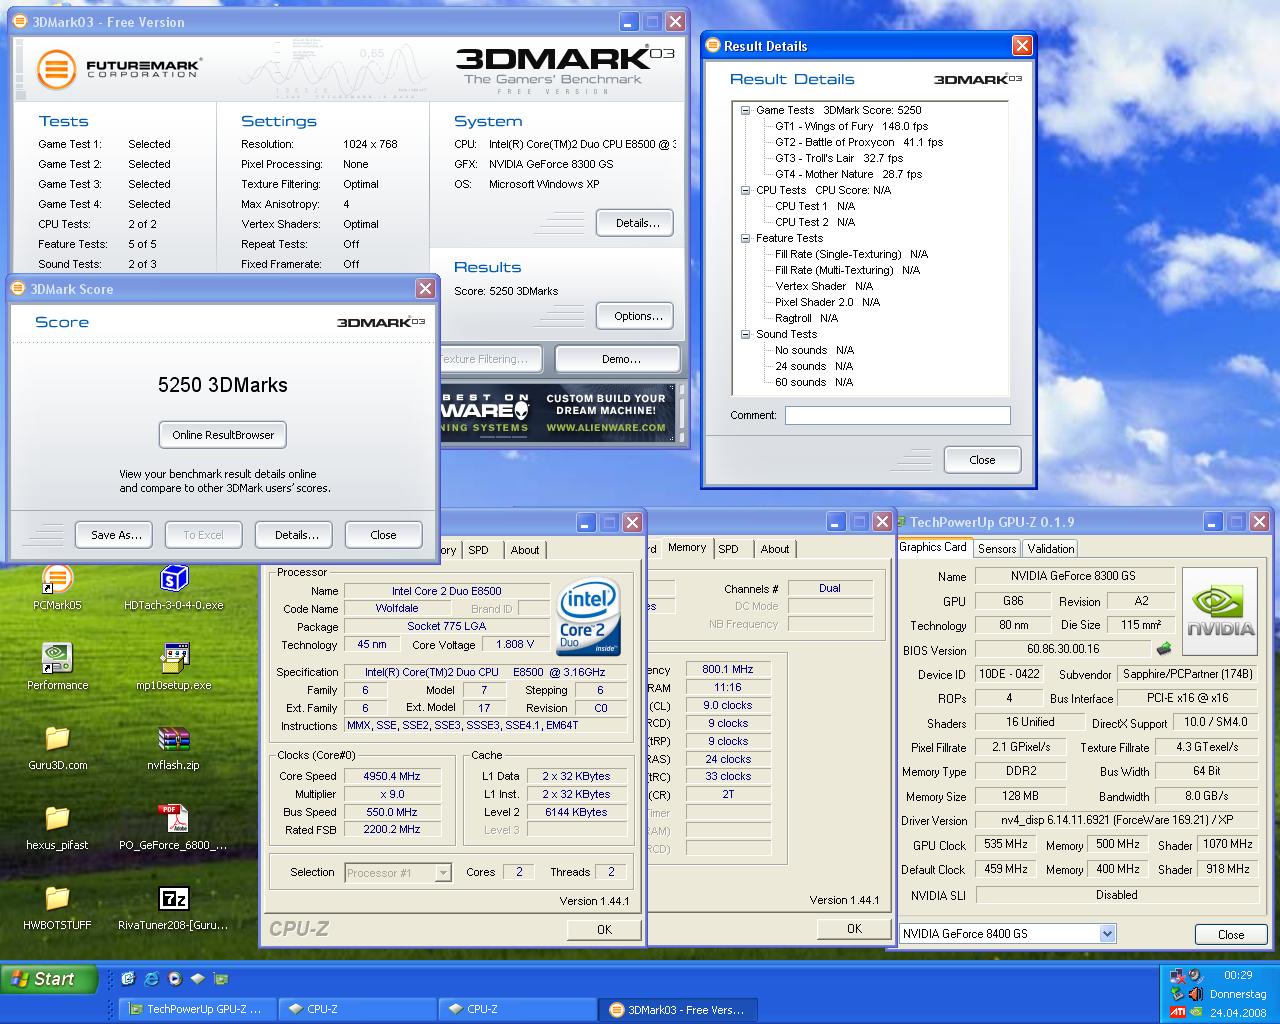Click the Intel Core 2 Duo logo
Screen dimensions: 1280x1024
point(587,615)
